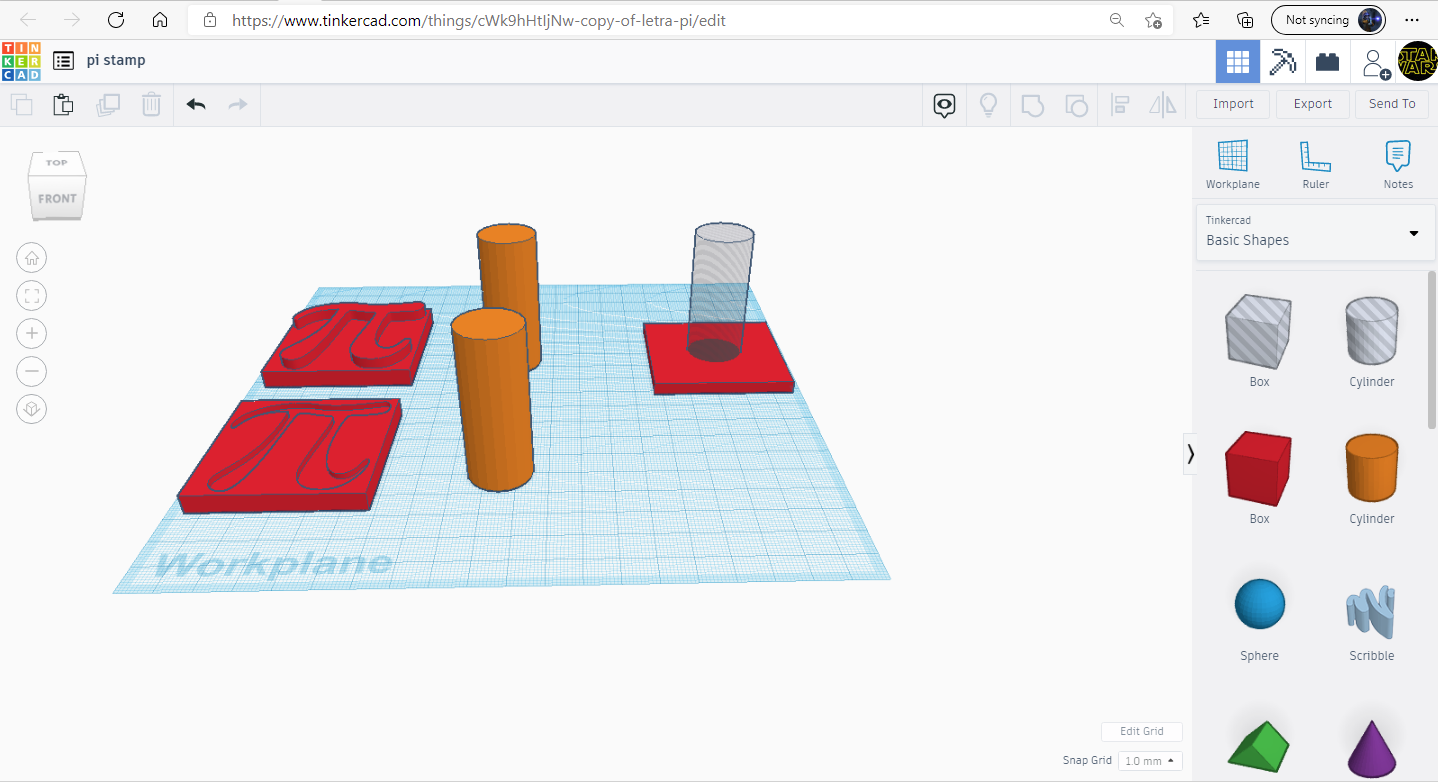The height and width of the screenshot is (782, 1438).
Task: Expand the Basic Shapes library dropdown
Action: click(x=1315, y=232)
